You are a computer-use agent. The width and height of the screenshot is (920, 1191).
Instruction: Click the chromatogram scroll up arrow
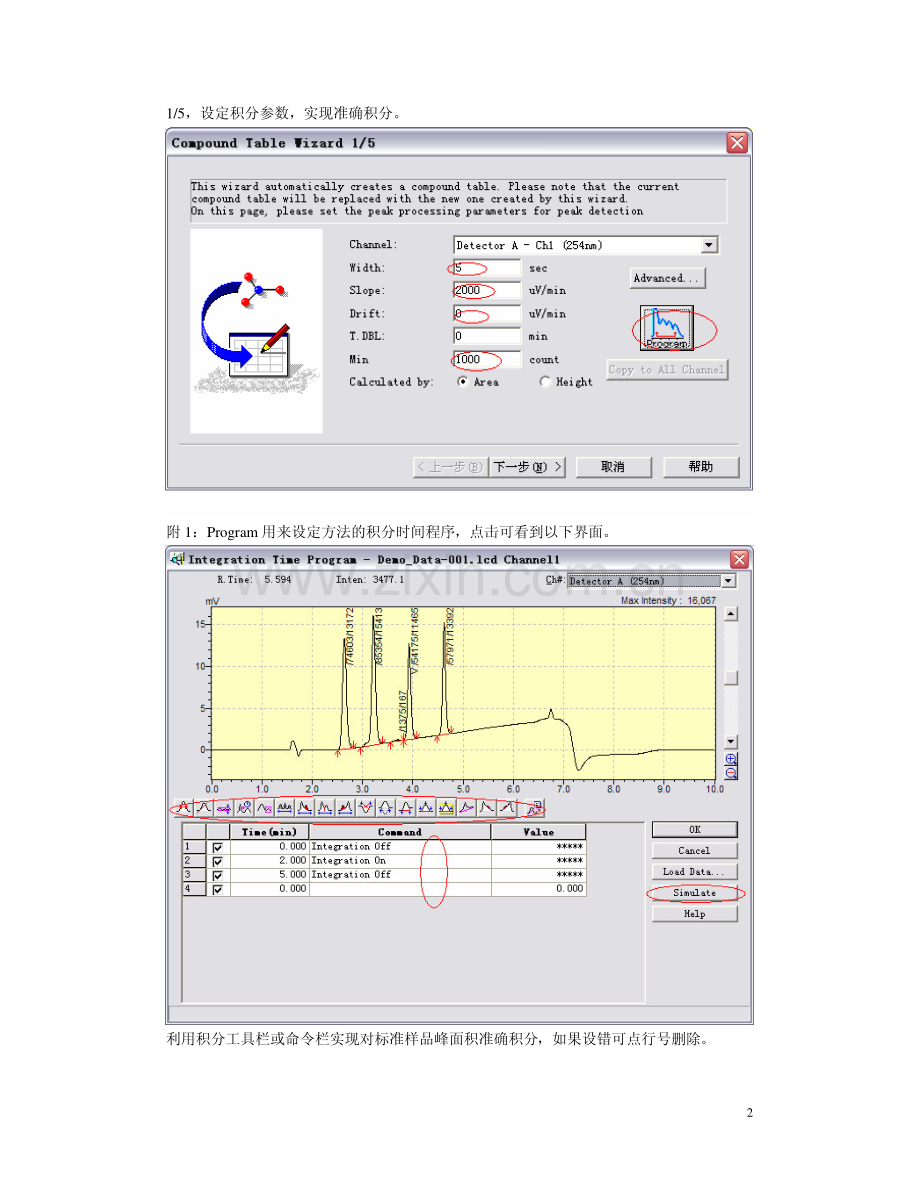[x=731, y=614]
